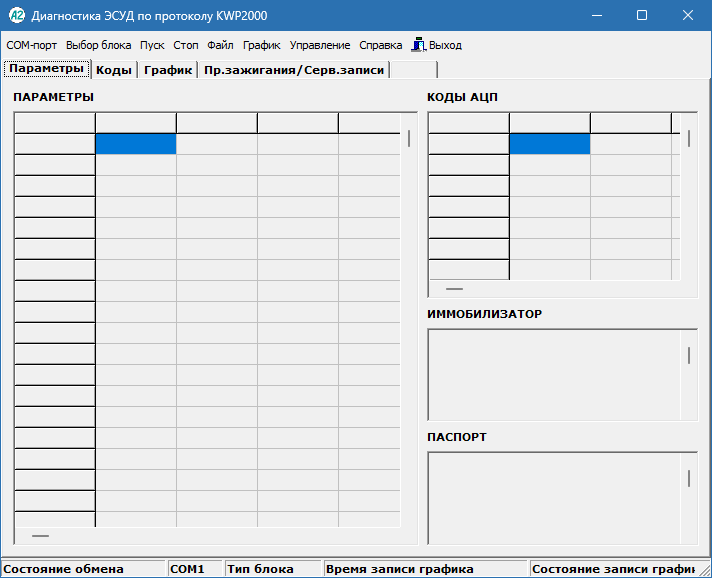Click Выход to exit the program
The width and height of the screenshot is (712, 578).
tap(445, 45)
